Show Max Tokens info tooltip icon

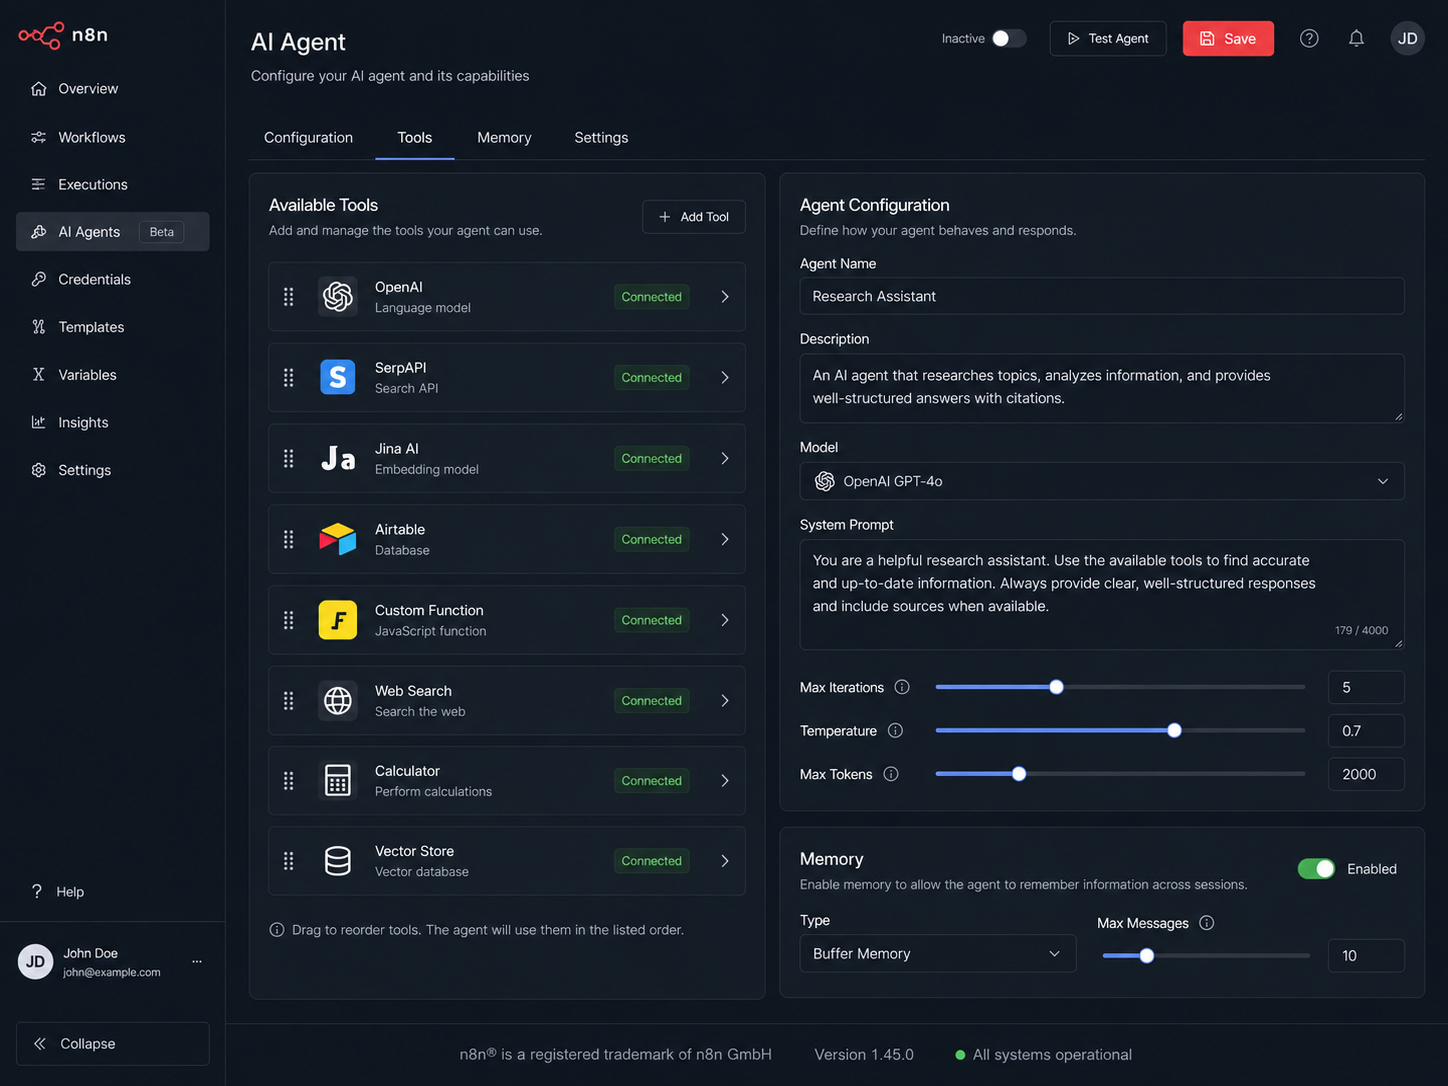891,774
